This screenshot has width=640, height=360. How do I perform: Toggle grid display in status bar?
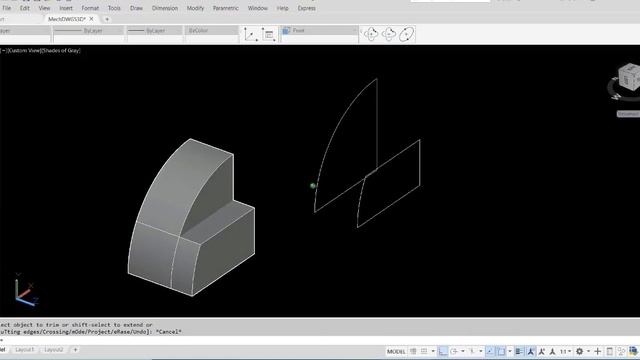[x=413, y=351]
